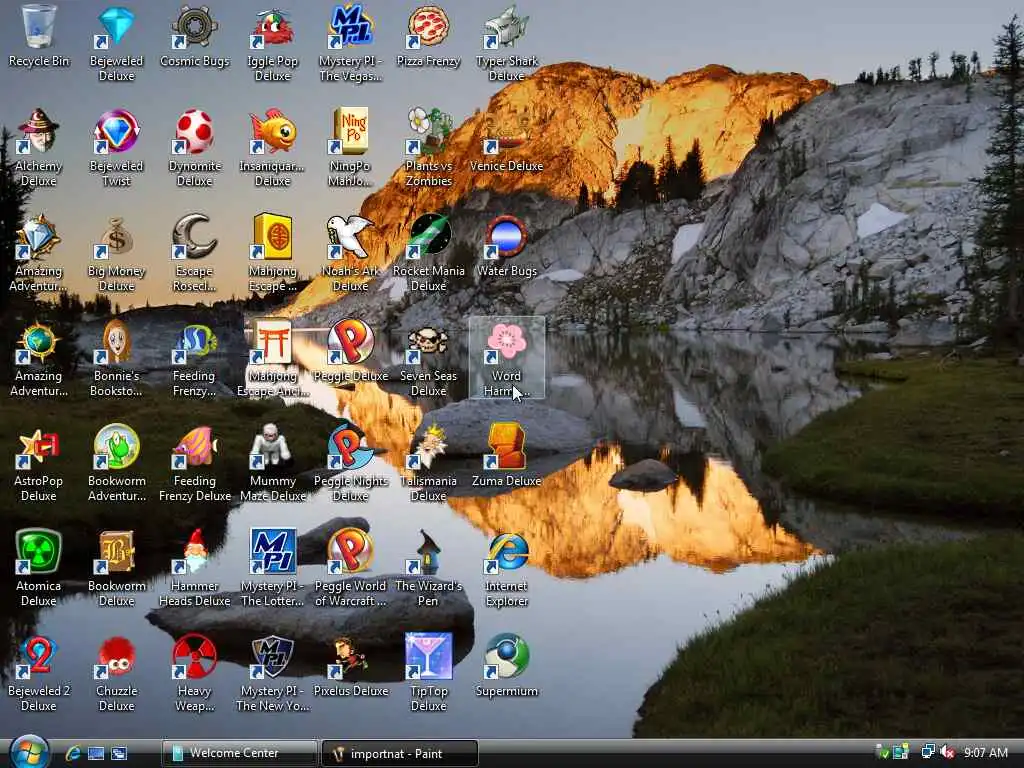Launch Talismania Deluxe shortcut

[x=428, y=463]
